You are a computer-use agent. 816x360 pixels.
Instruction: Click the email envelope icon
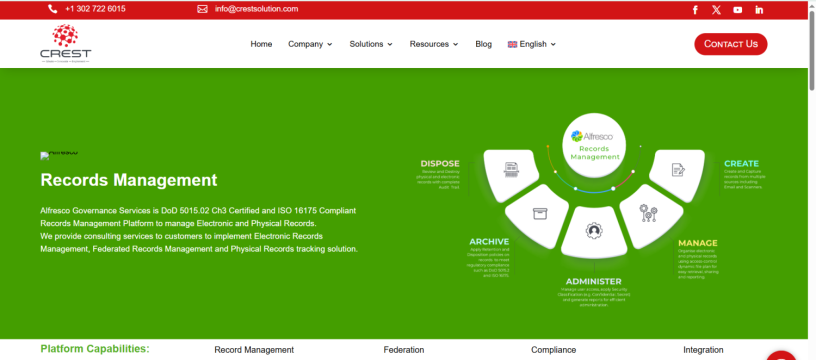(202, 9)
